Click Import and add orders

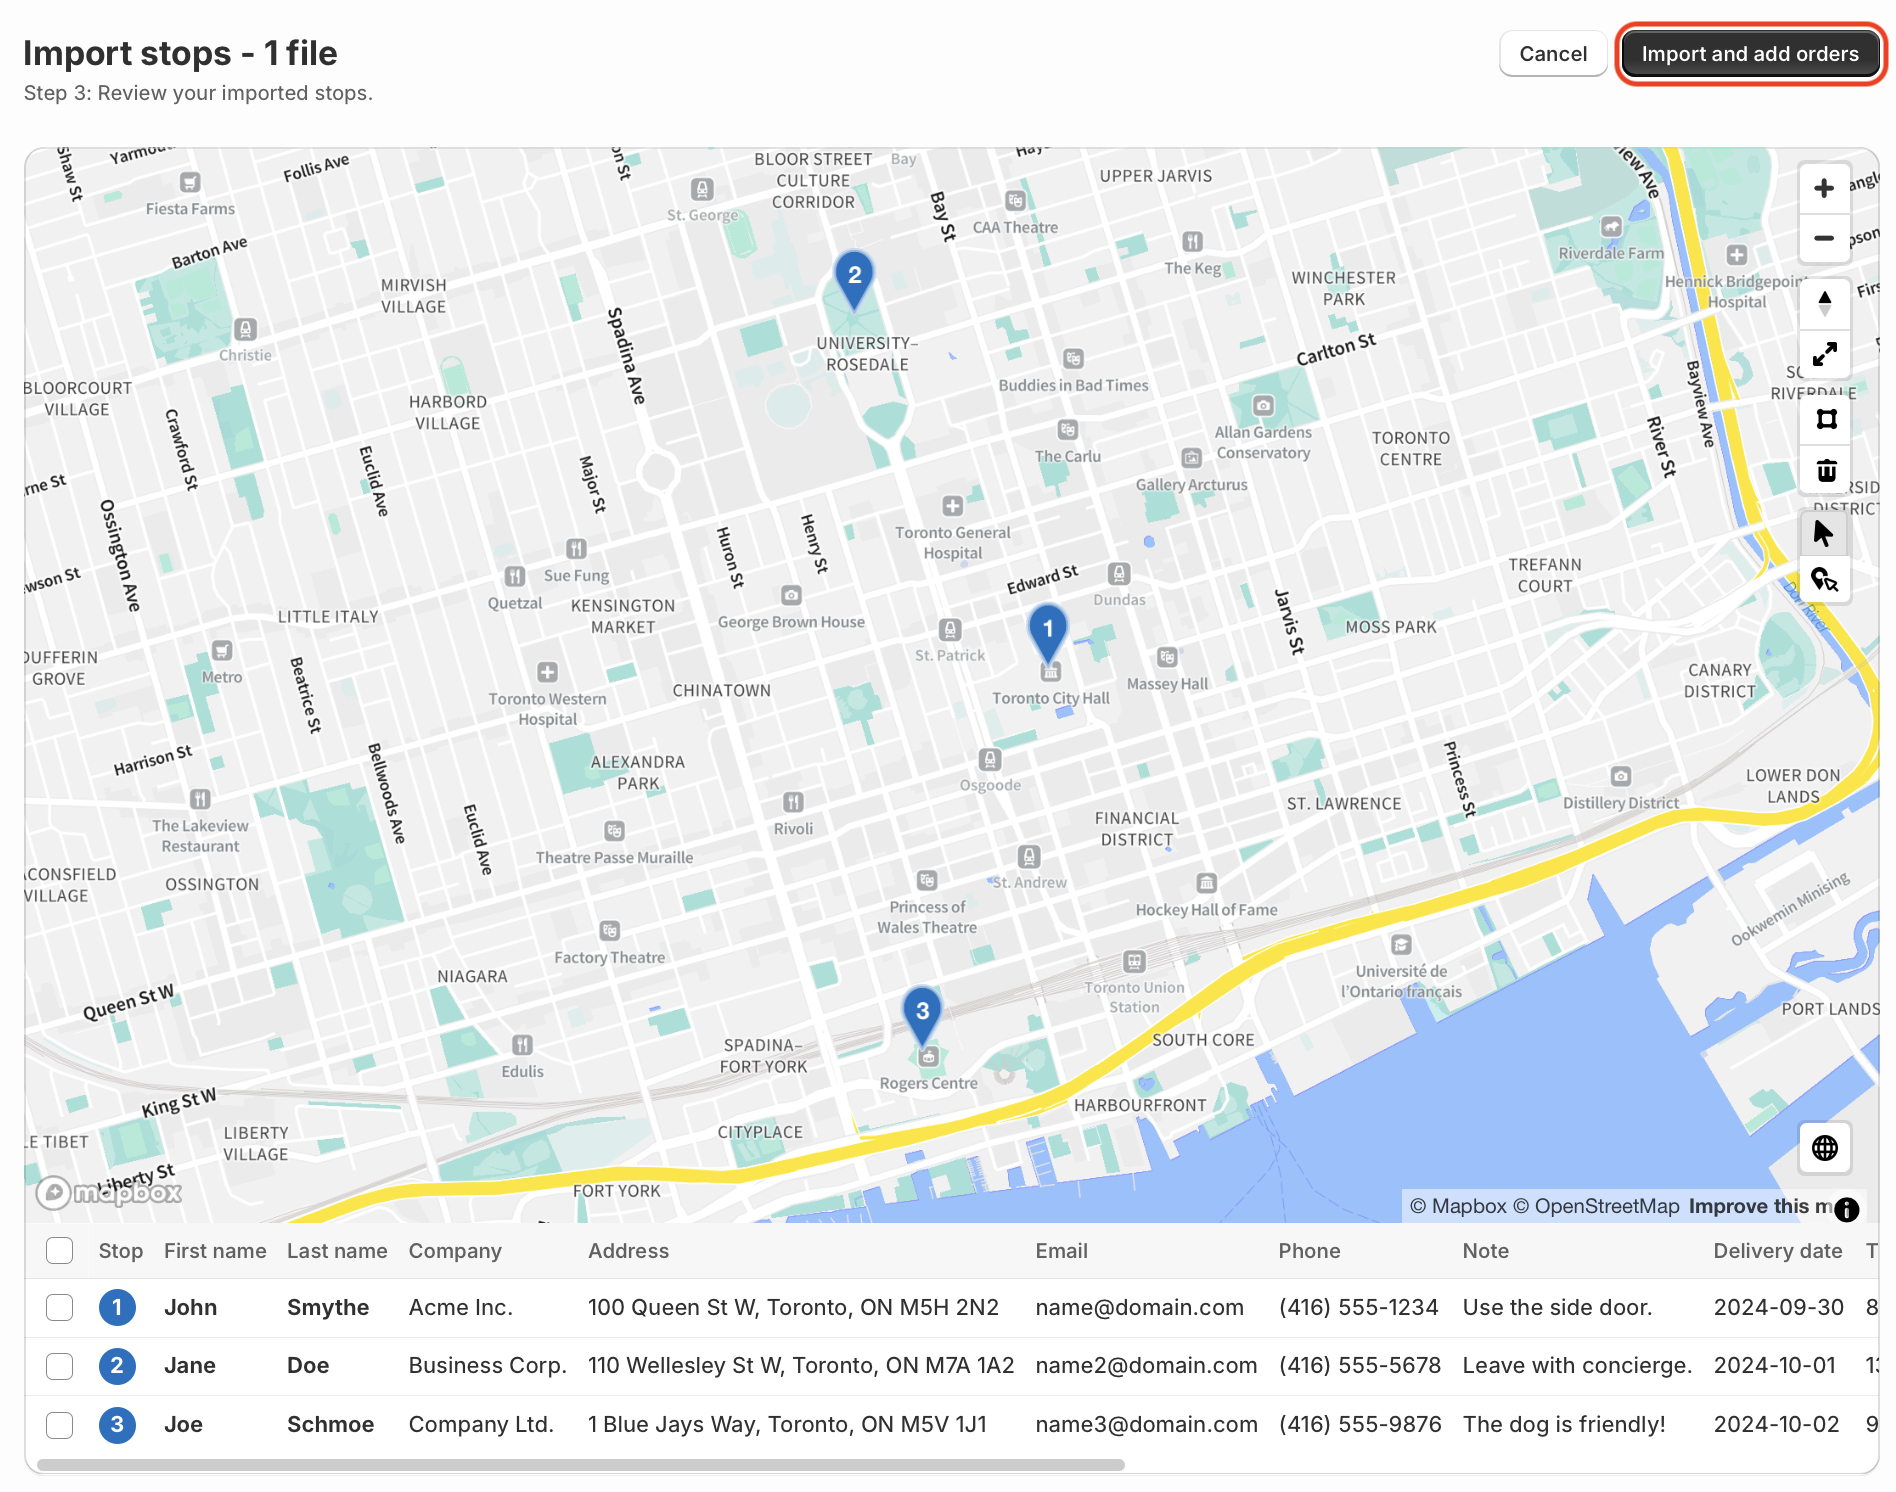click(1750, 54)
